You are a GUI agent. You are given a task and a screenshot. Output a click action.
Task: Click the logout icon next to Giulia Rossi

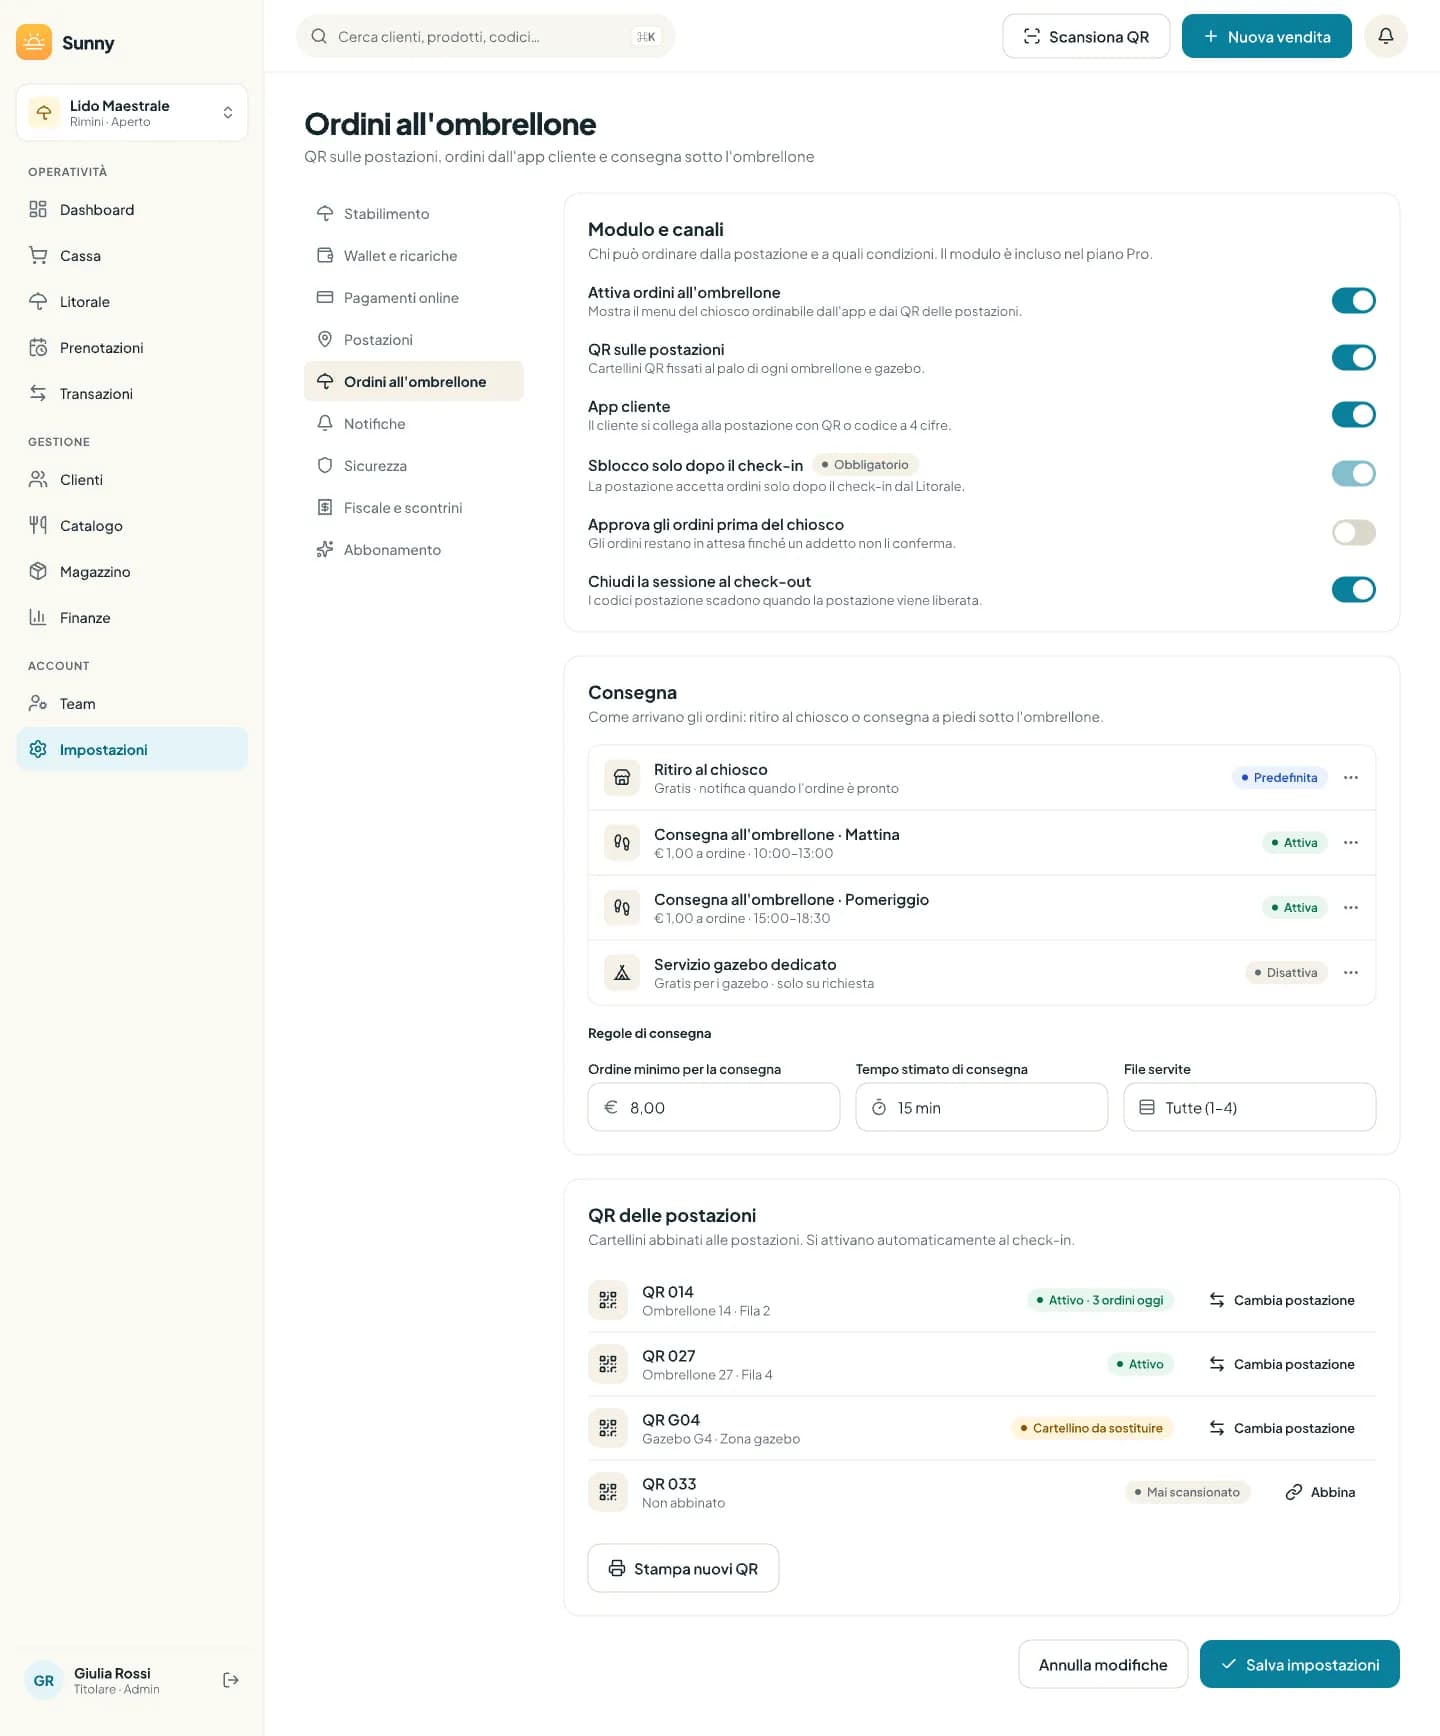(231, 1680)
